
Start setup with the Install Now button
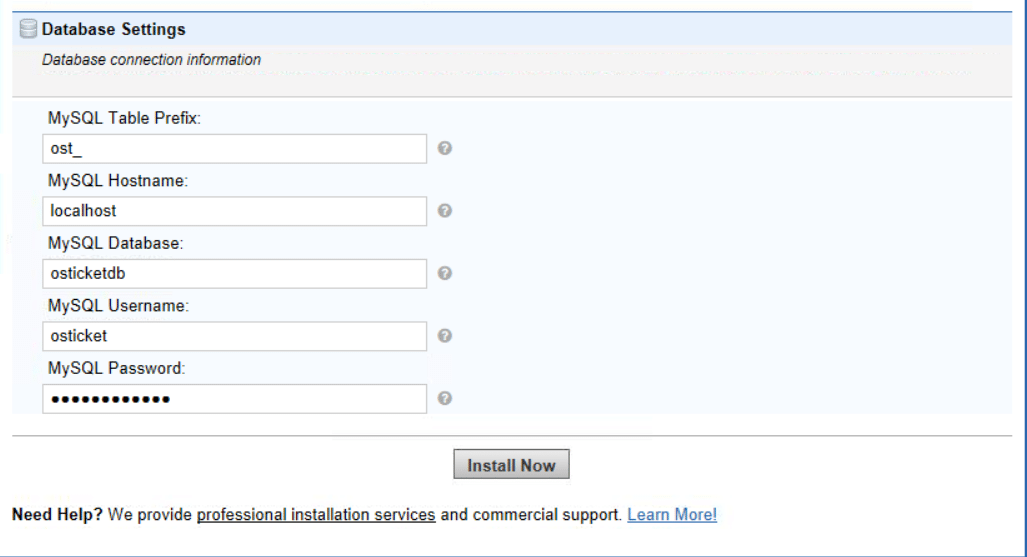tap(512, 464)
